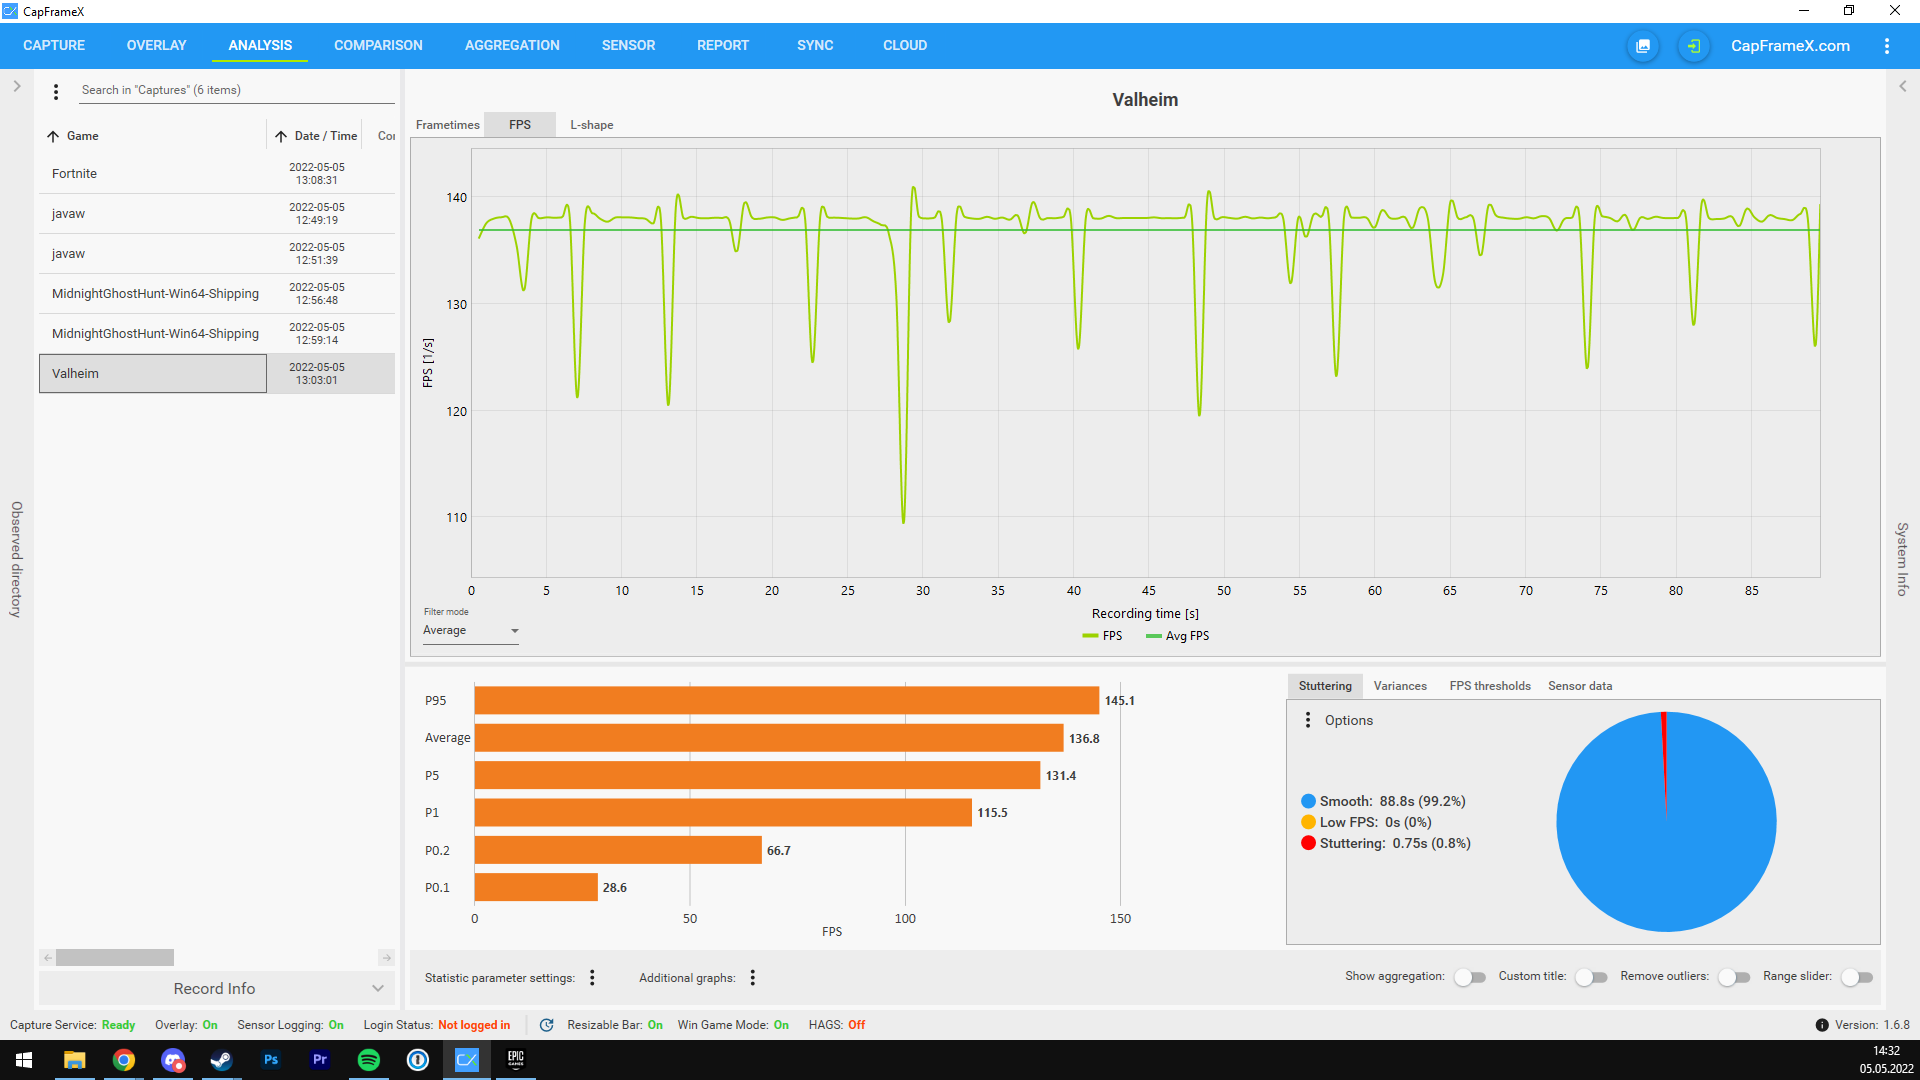This screenshot has height=1080, width=1920.
Task: Open the Filter mode Average dropdown
Action: [470, 631]
